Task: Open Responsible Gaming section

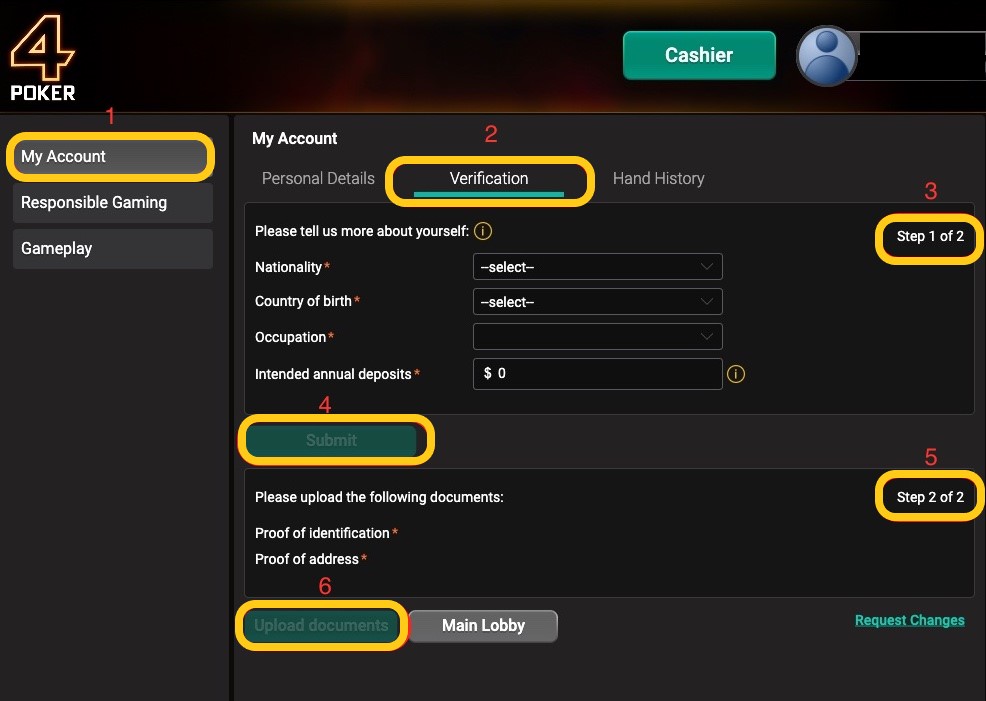Action: [x=113, y=202]
